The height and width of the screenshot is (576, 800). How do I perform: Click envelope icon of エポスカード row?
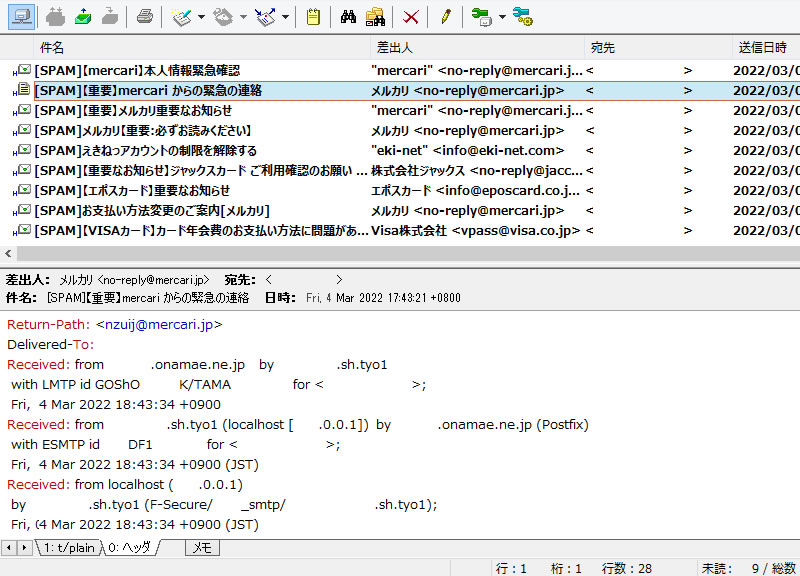24,190
